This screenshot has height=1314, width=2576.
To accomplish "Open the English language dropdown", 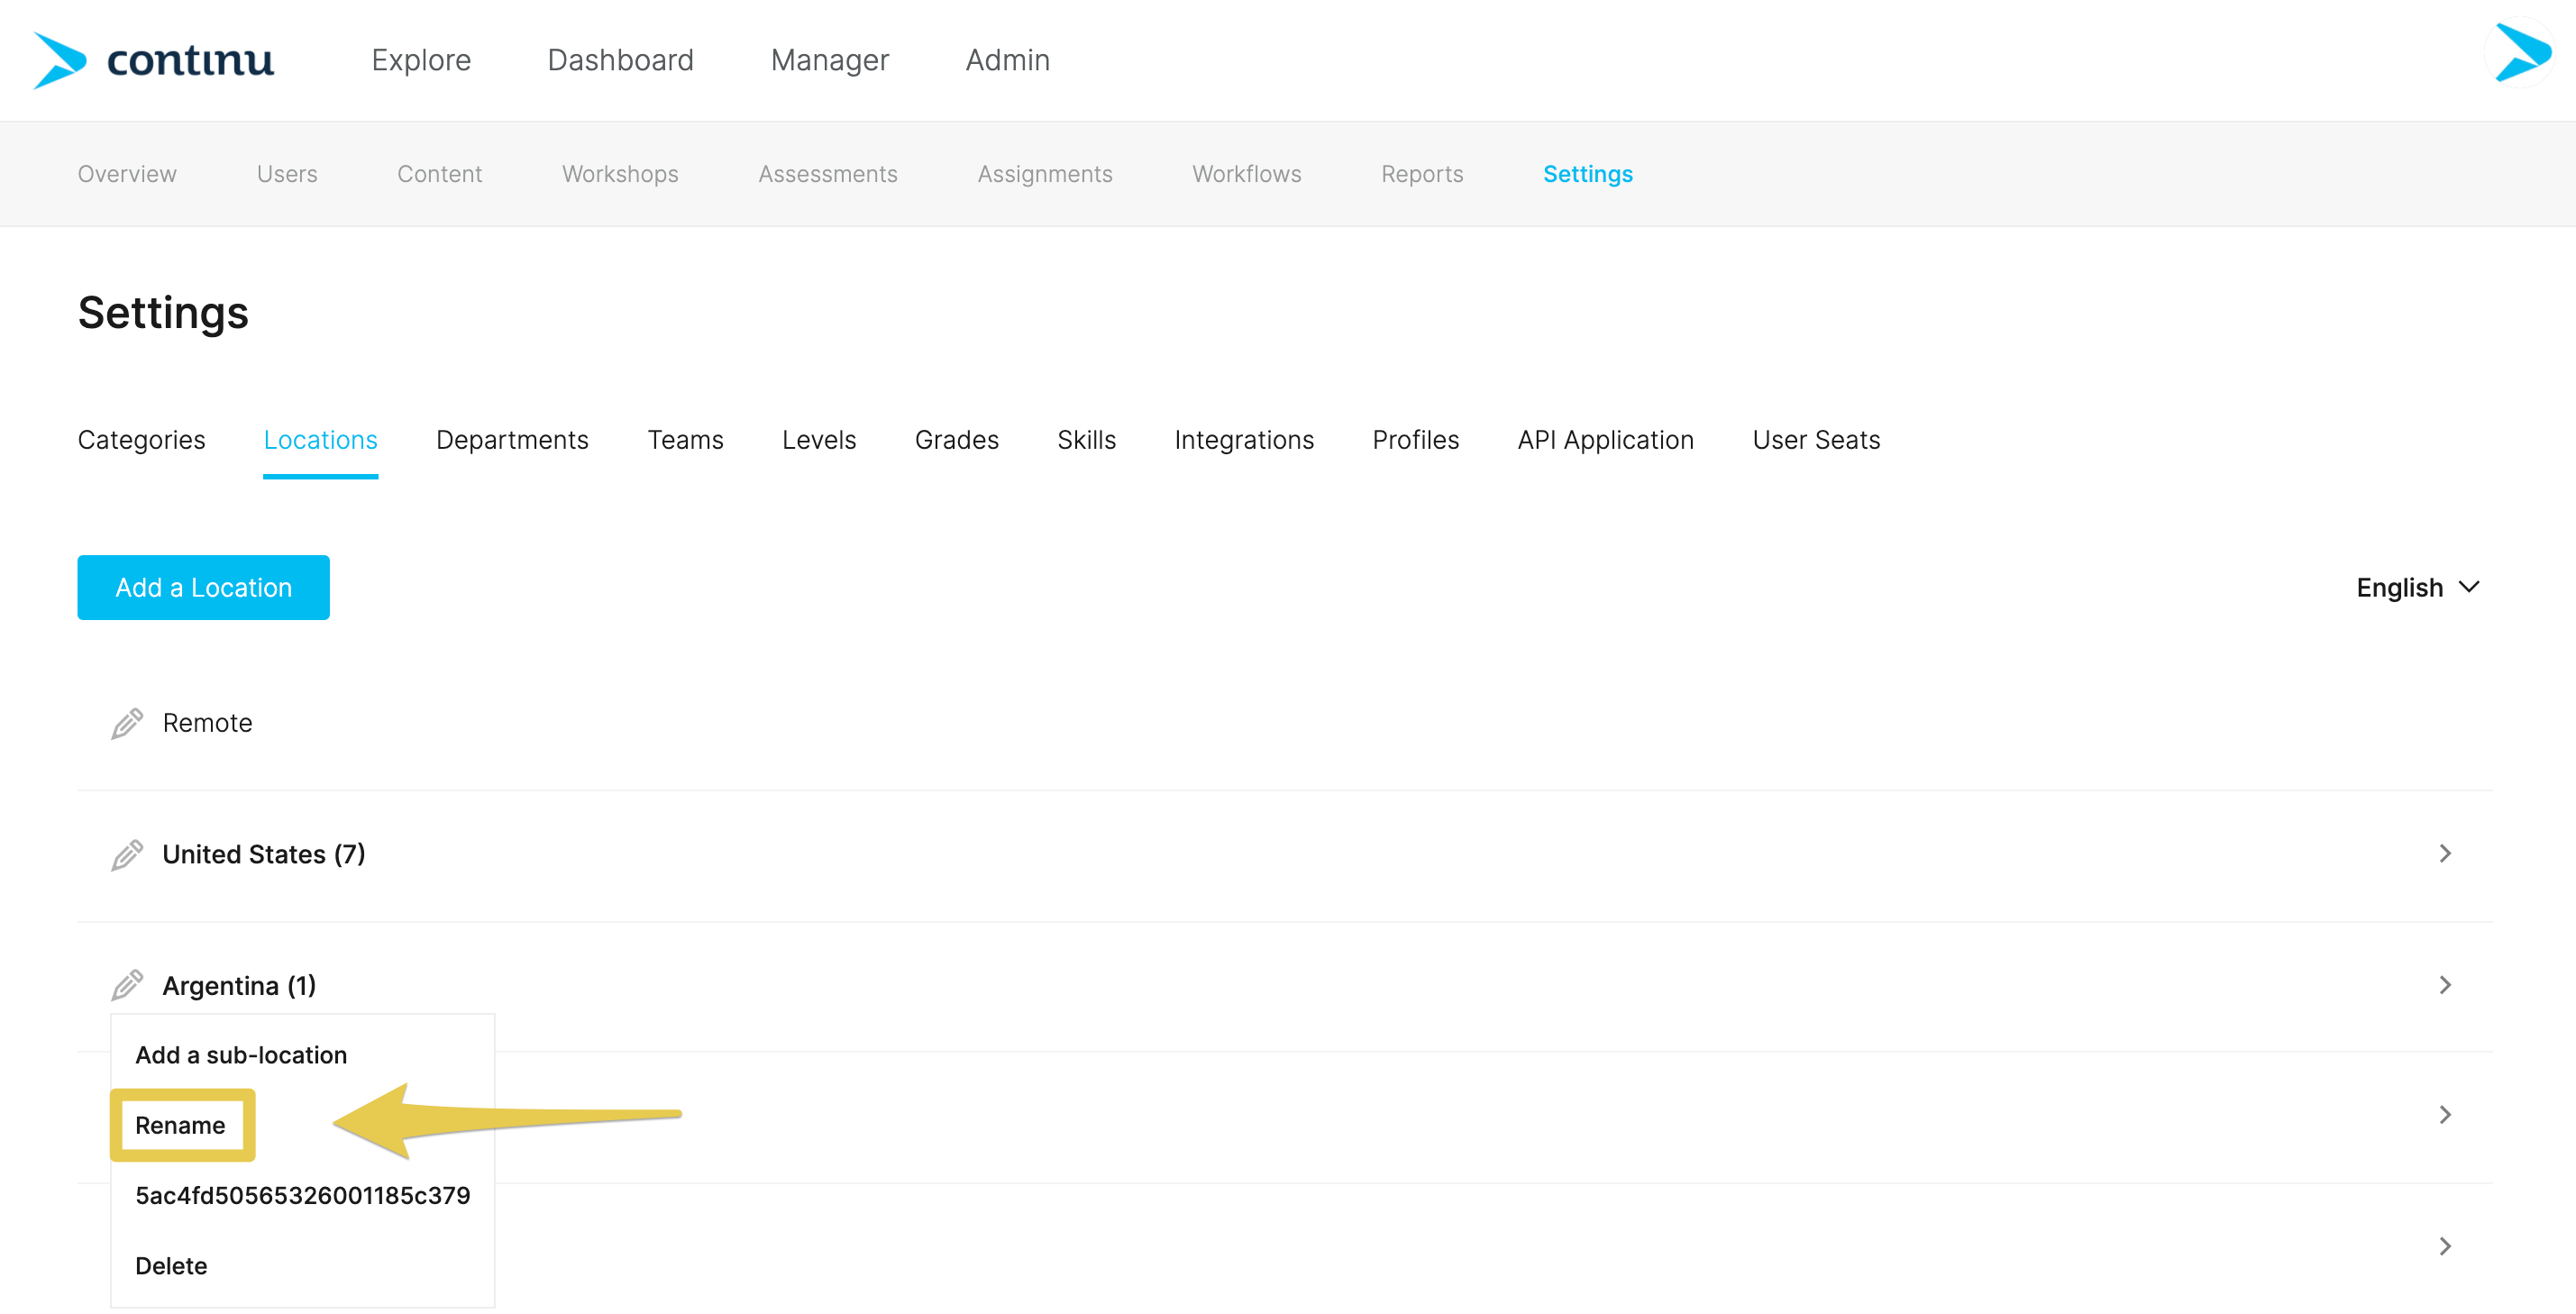I will pos(2418,588).
